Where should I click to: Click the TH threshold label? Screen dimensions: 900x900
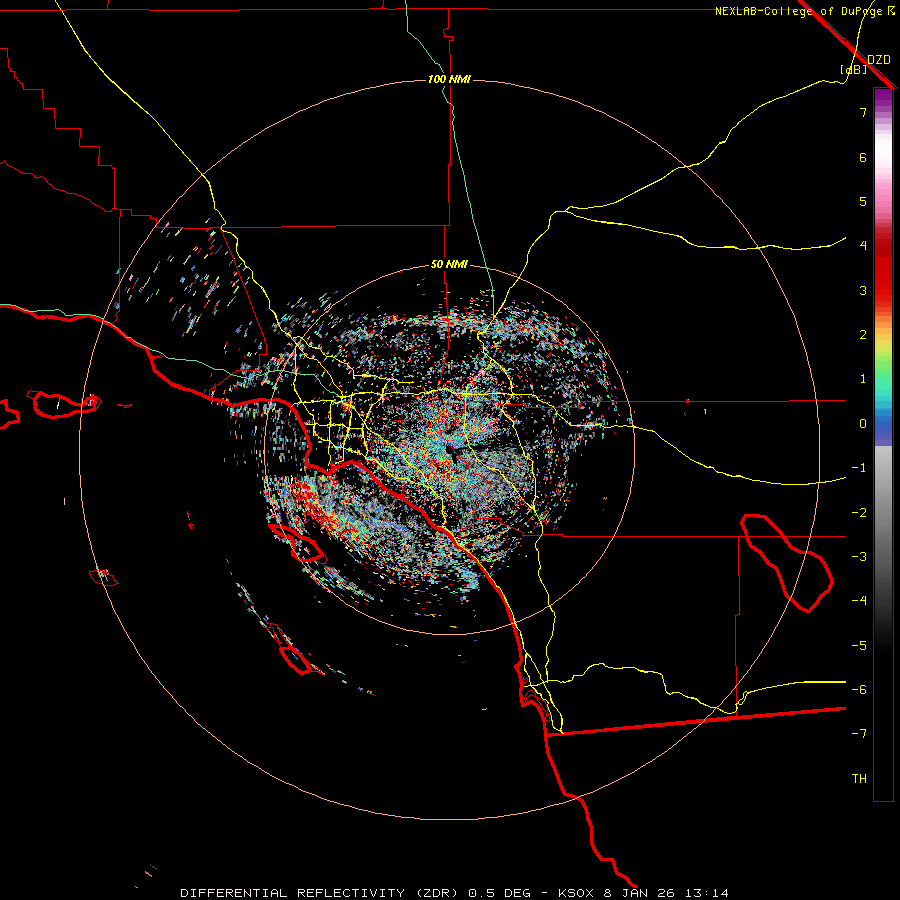pyautogui.click(x=859, y=778)
